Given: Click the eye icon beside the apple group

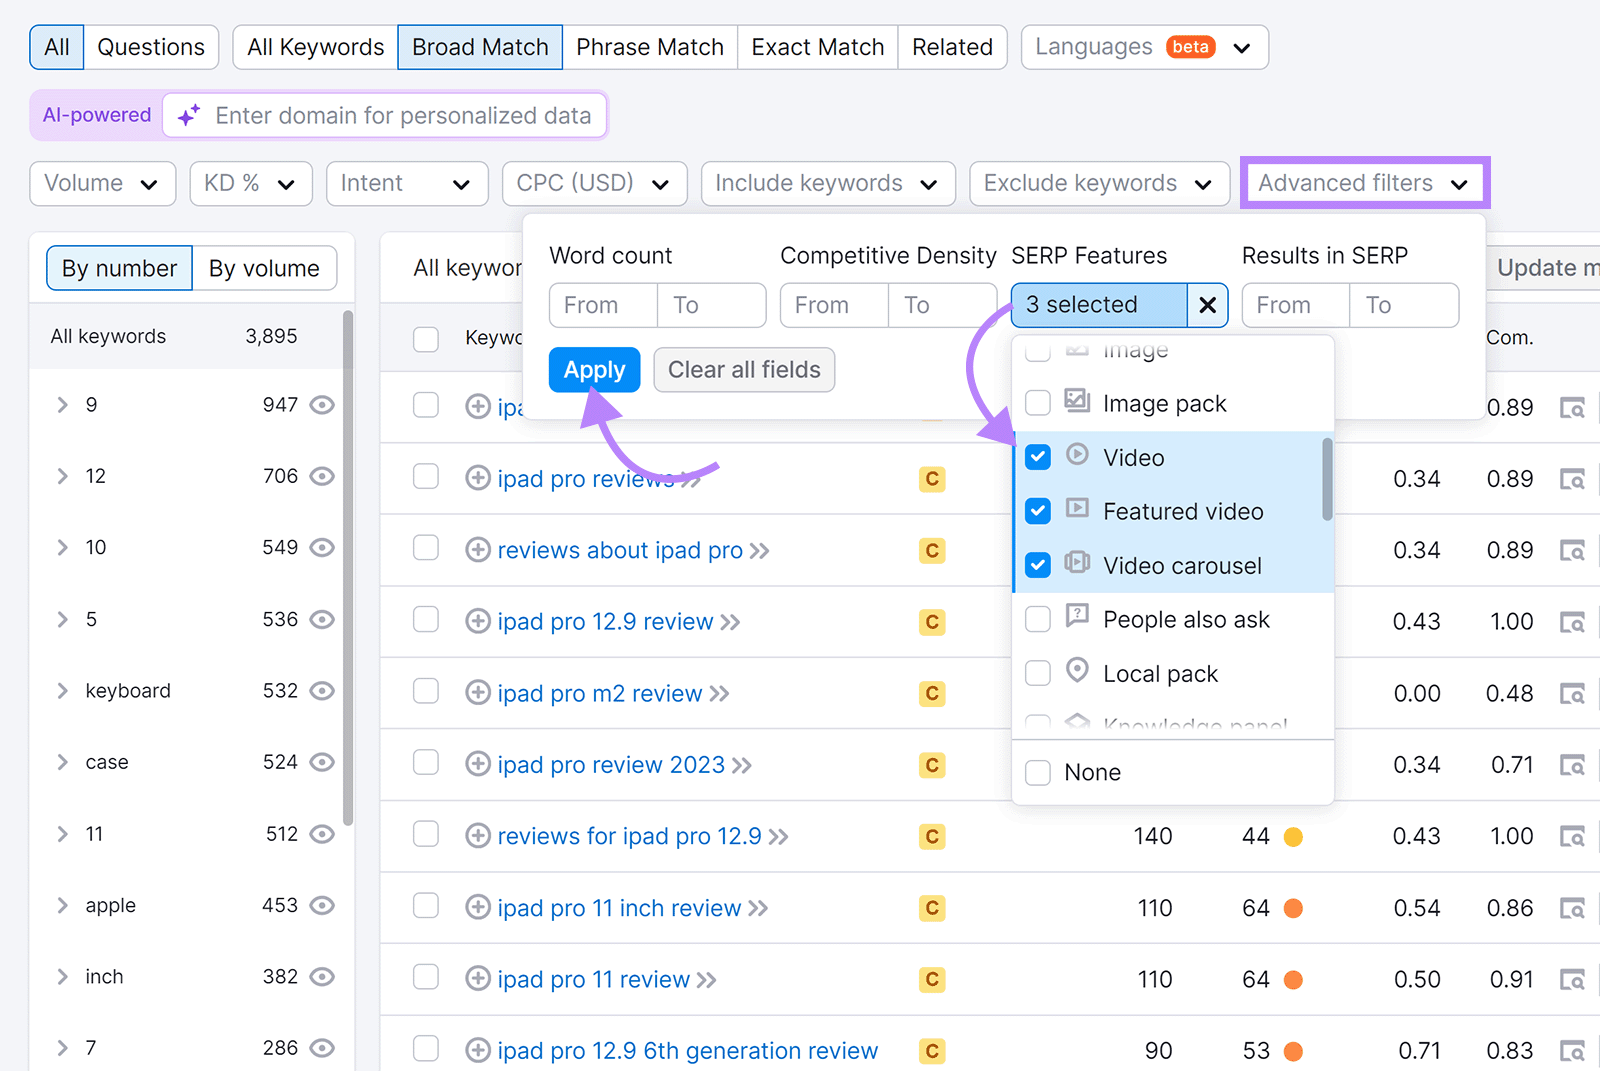Looking at the screenshot, I should point(322,905).
